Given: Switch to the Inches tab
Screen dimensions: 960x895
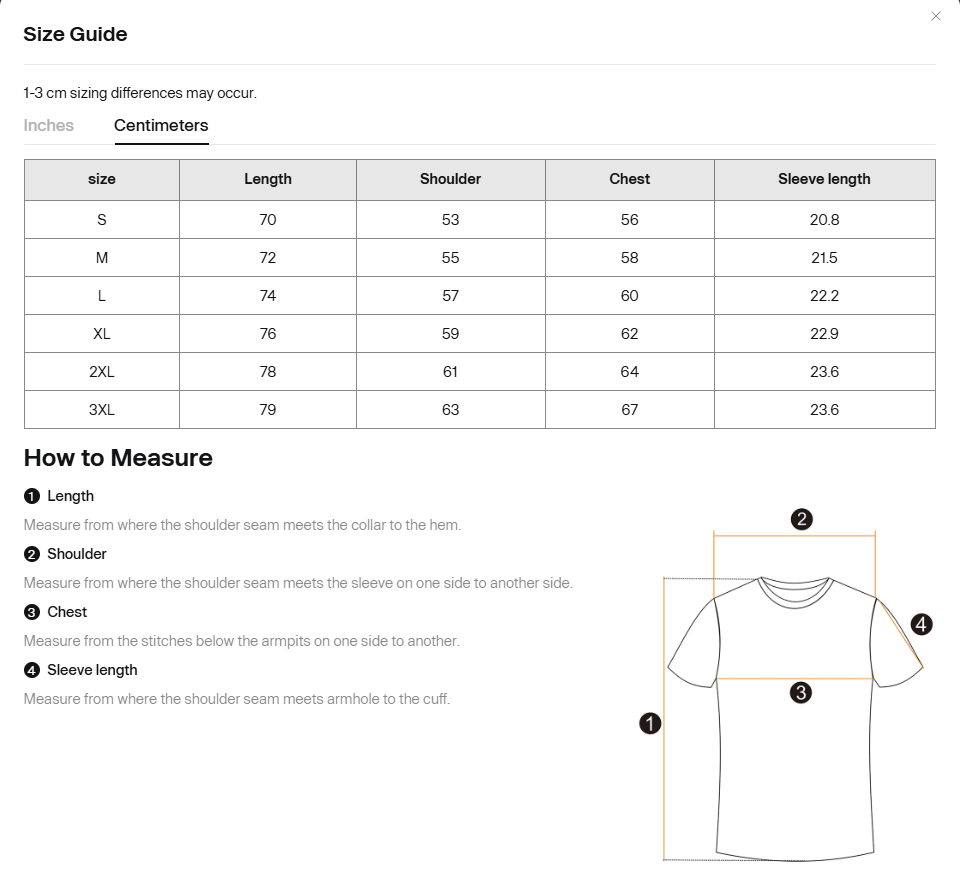Looking at the screenshot, I should point(48,125).
